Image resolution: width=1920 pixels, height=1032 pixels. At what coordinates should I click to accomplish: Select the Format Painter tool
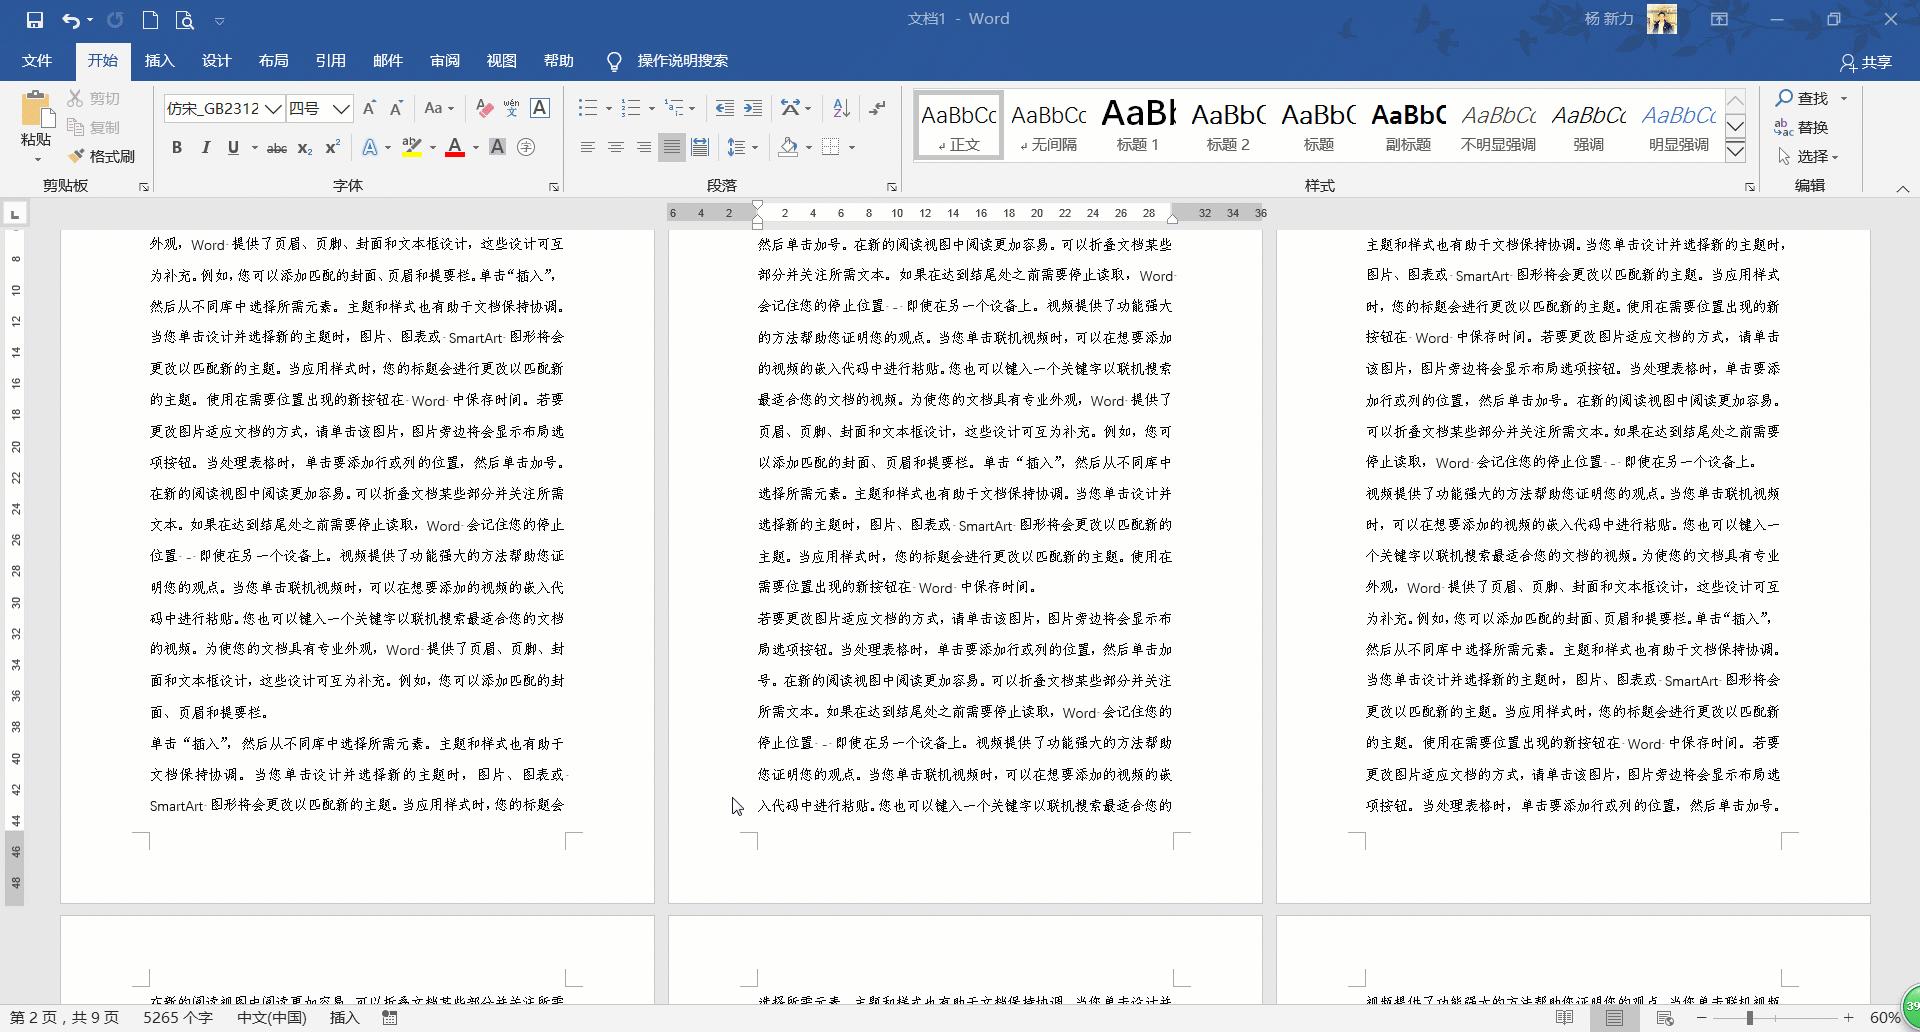pyautogui.click(x=101, y=156)
